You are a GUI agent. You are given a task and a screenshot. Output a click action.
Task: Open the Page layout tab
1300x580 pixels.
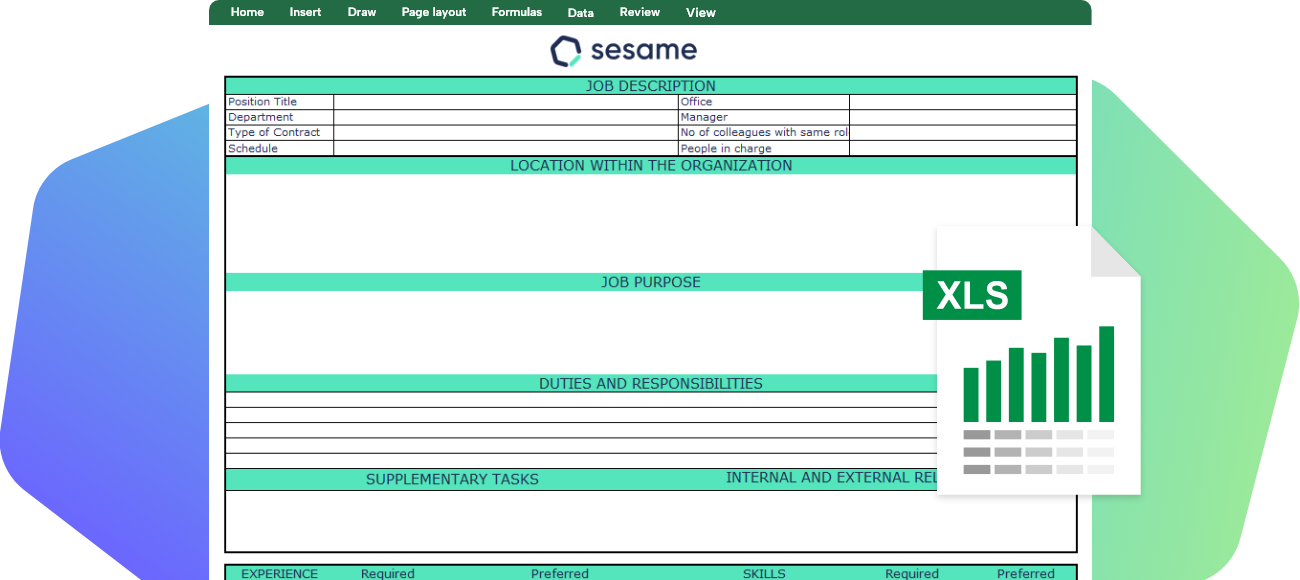click(433, 12)
